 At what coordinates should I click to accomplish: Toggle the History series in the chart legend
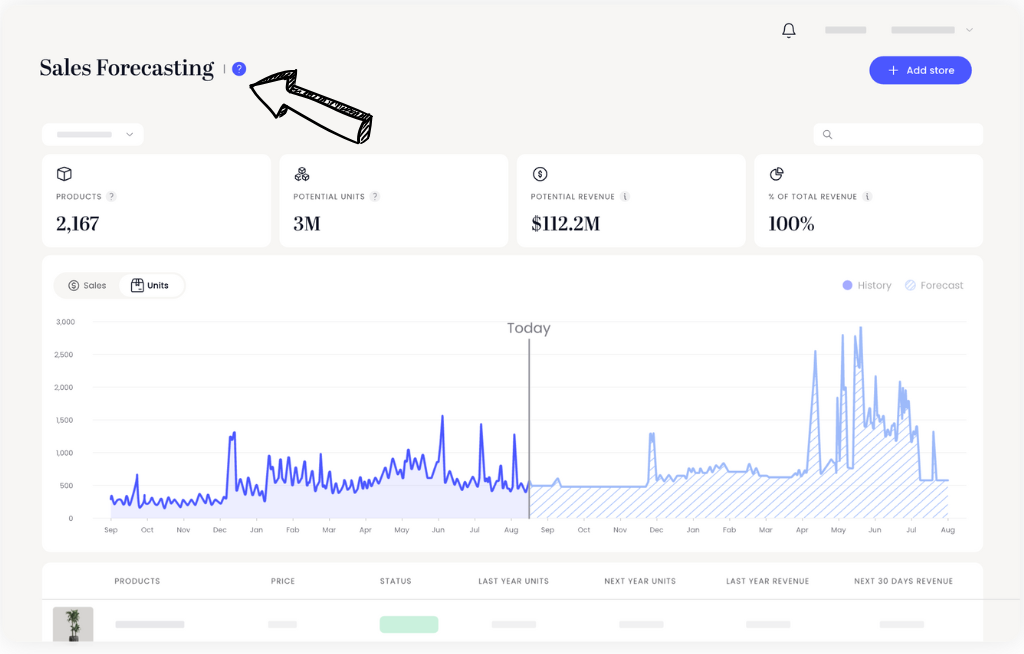[x=866, y=285]
